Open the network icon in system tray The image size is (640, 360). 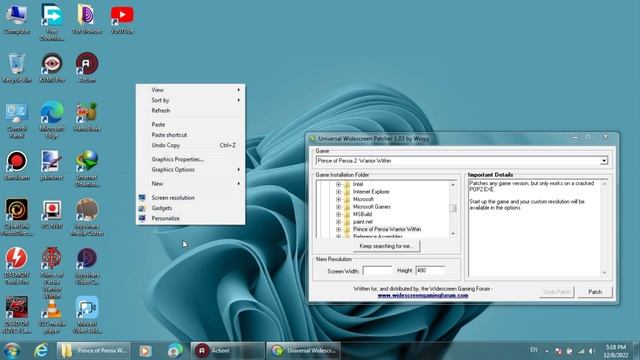point(581,351)
